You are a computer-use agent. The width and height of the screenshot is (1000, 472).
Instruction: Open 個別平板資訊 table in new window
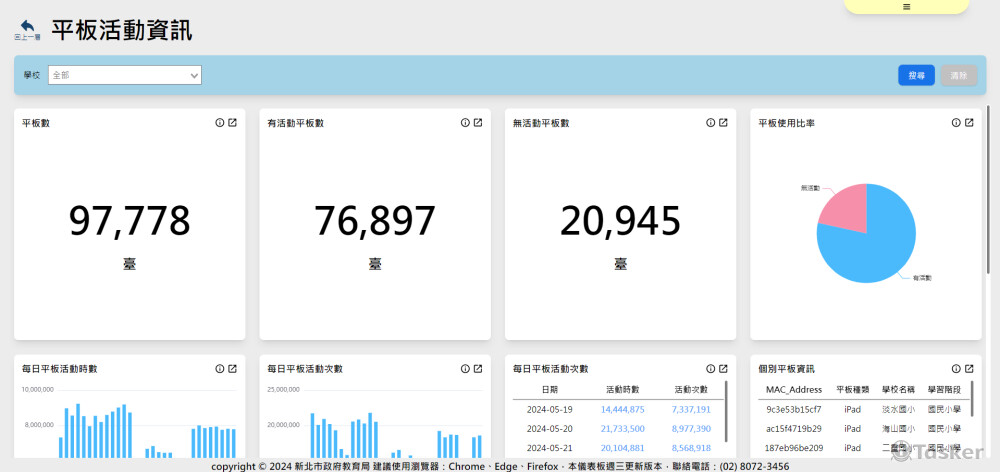[969, 369]
